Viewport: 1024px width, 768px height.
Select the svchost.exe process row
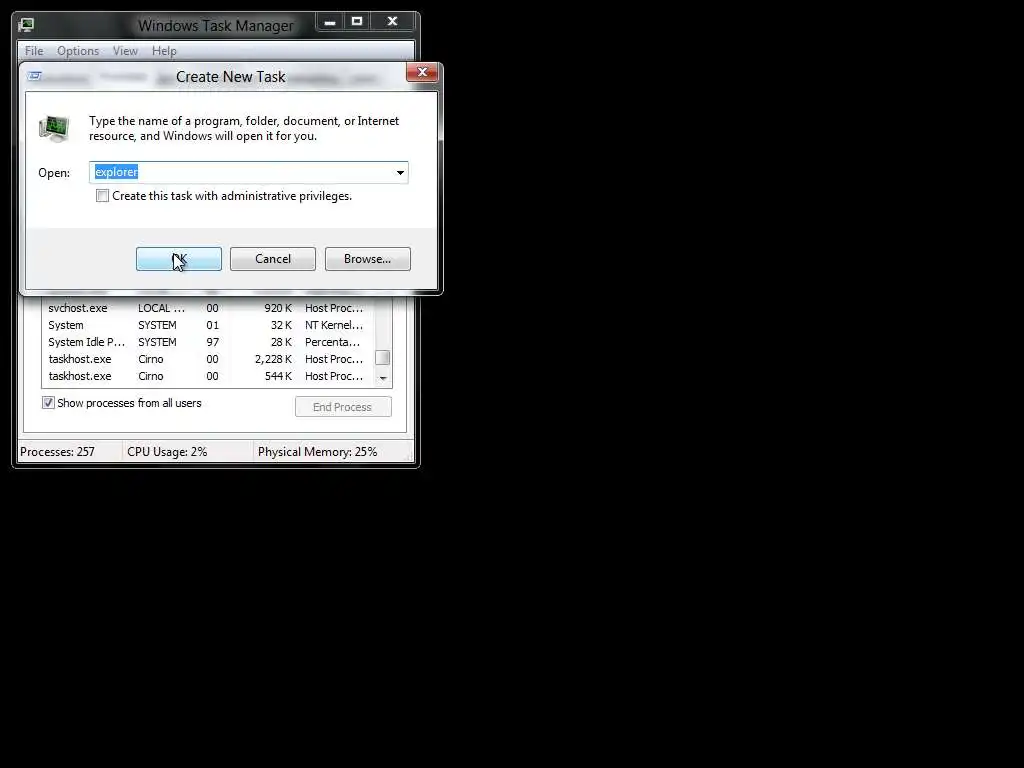pyautogui.click(x=208, y=308)
